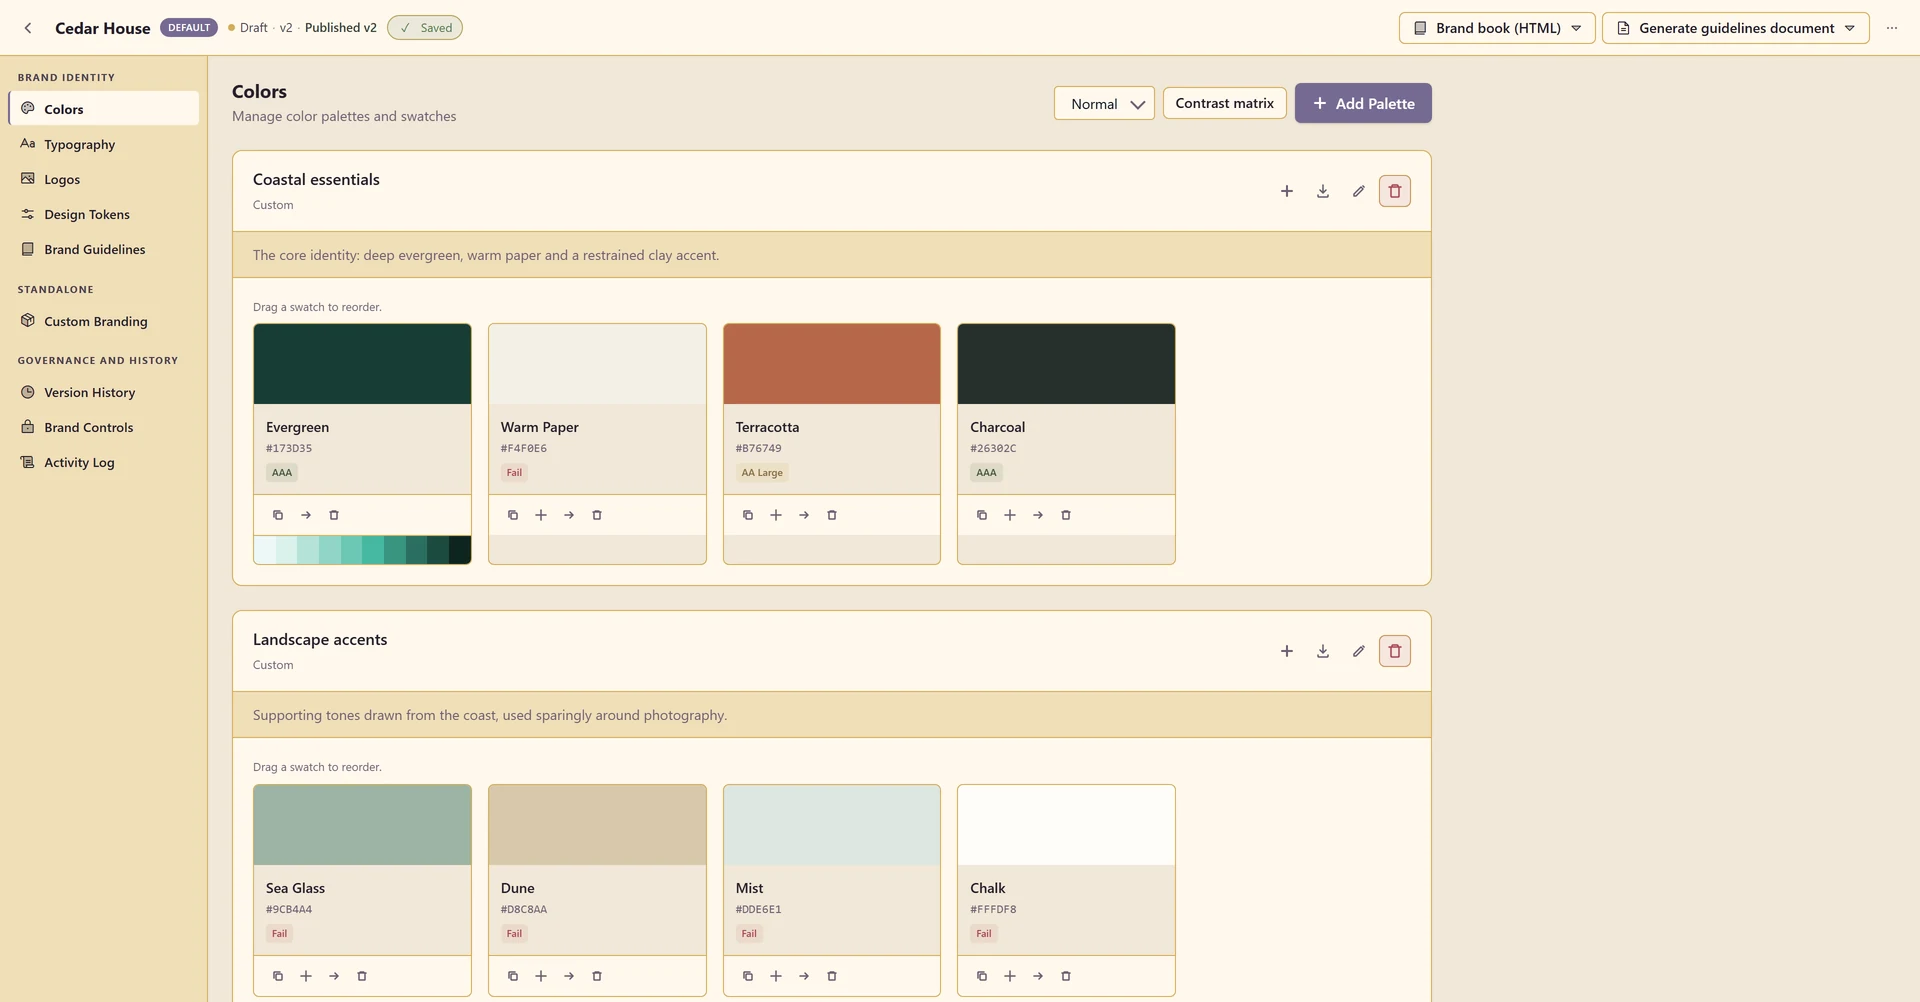The width and height of the screenshot is (1920, 1002).
Task: Go to Logos section
Action: point(104,179)
